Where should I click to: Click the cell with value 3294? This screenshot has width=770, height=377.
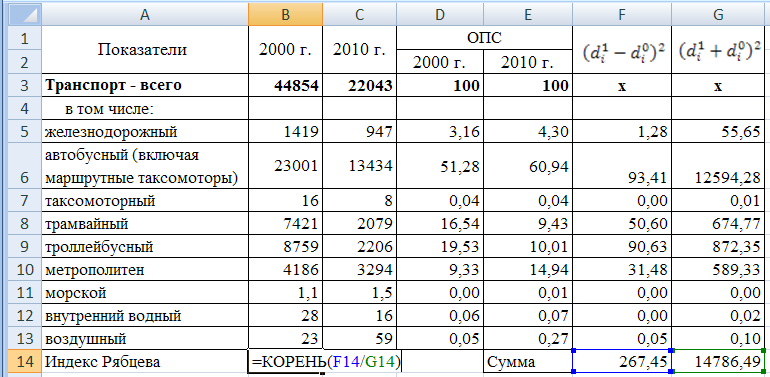coord(359,270)
